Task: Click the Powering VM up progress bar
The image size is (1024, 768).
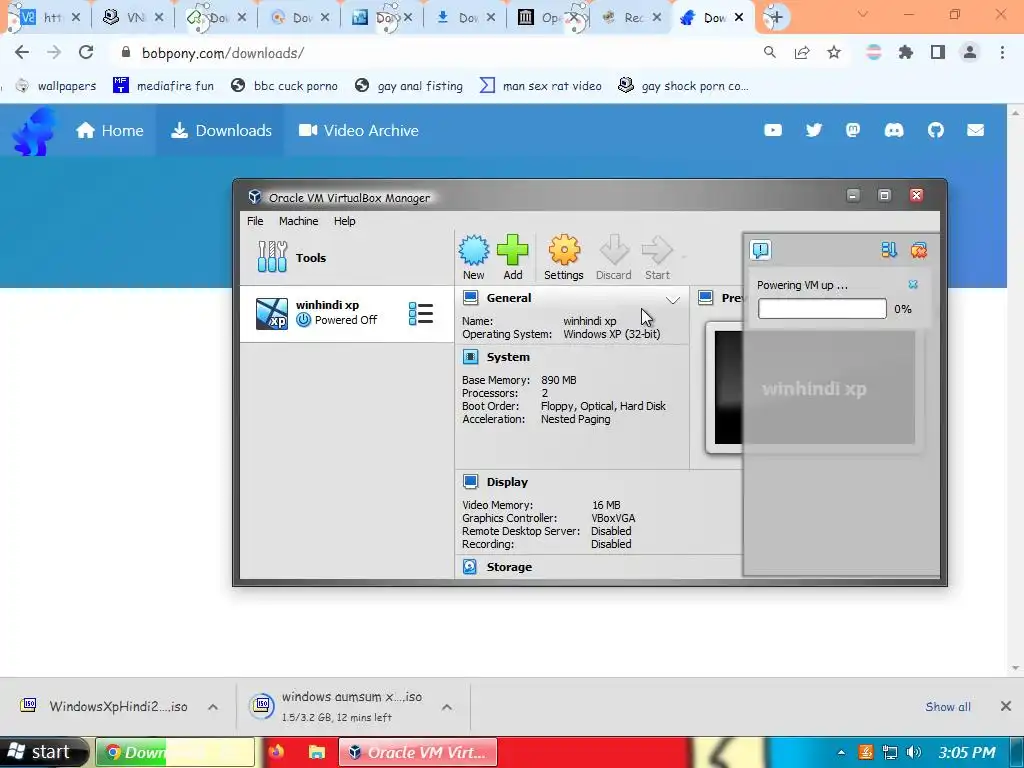Action: [822, 309]
